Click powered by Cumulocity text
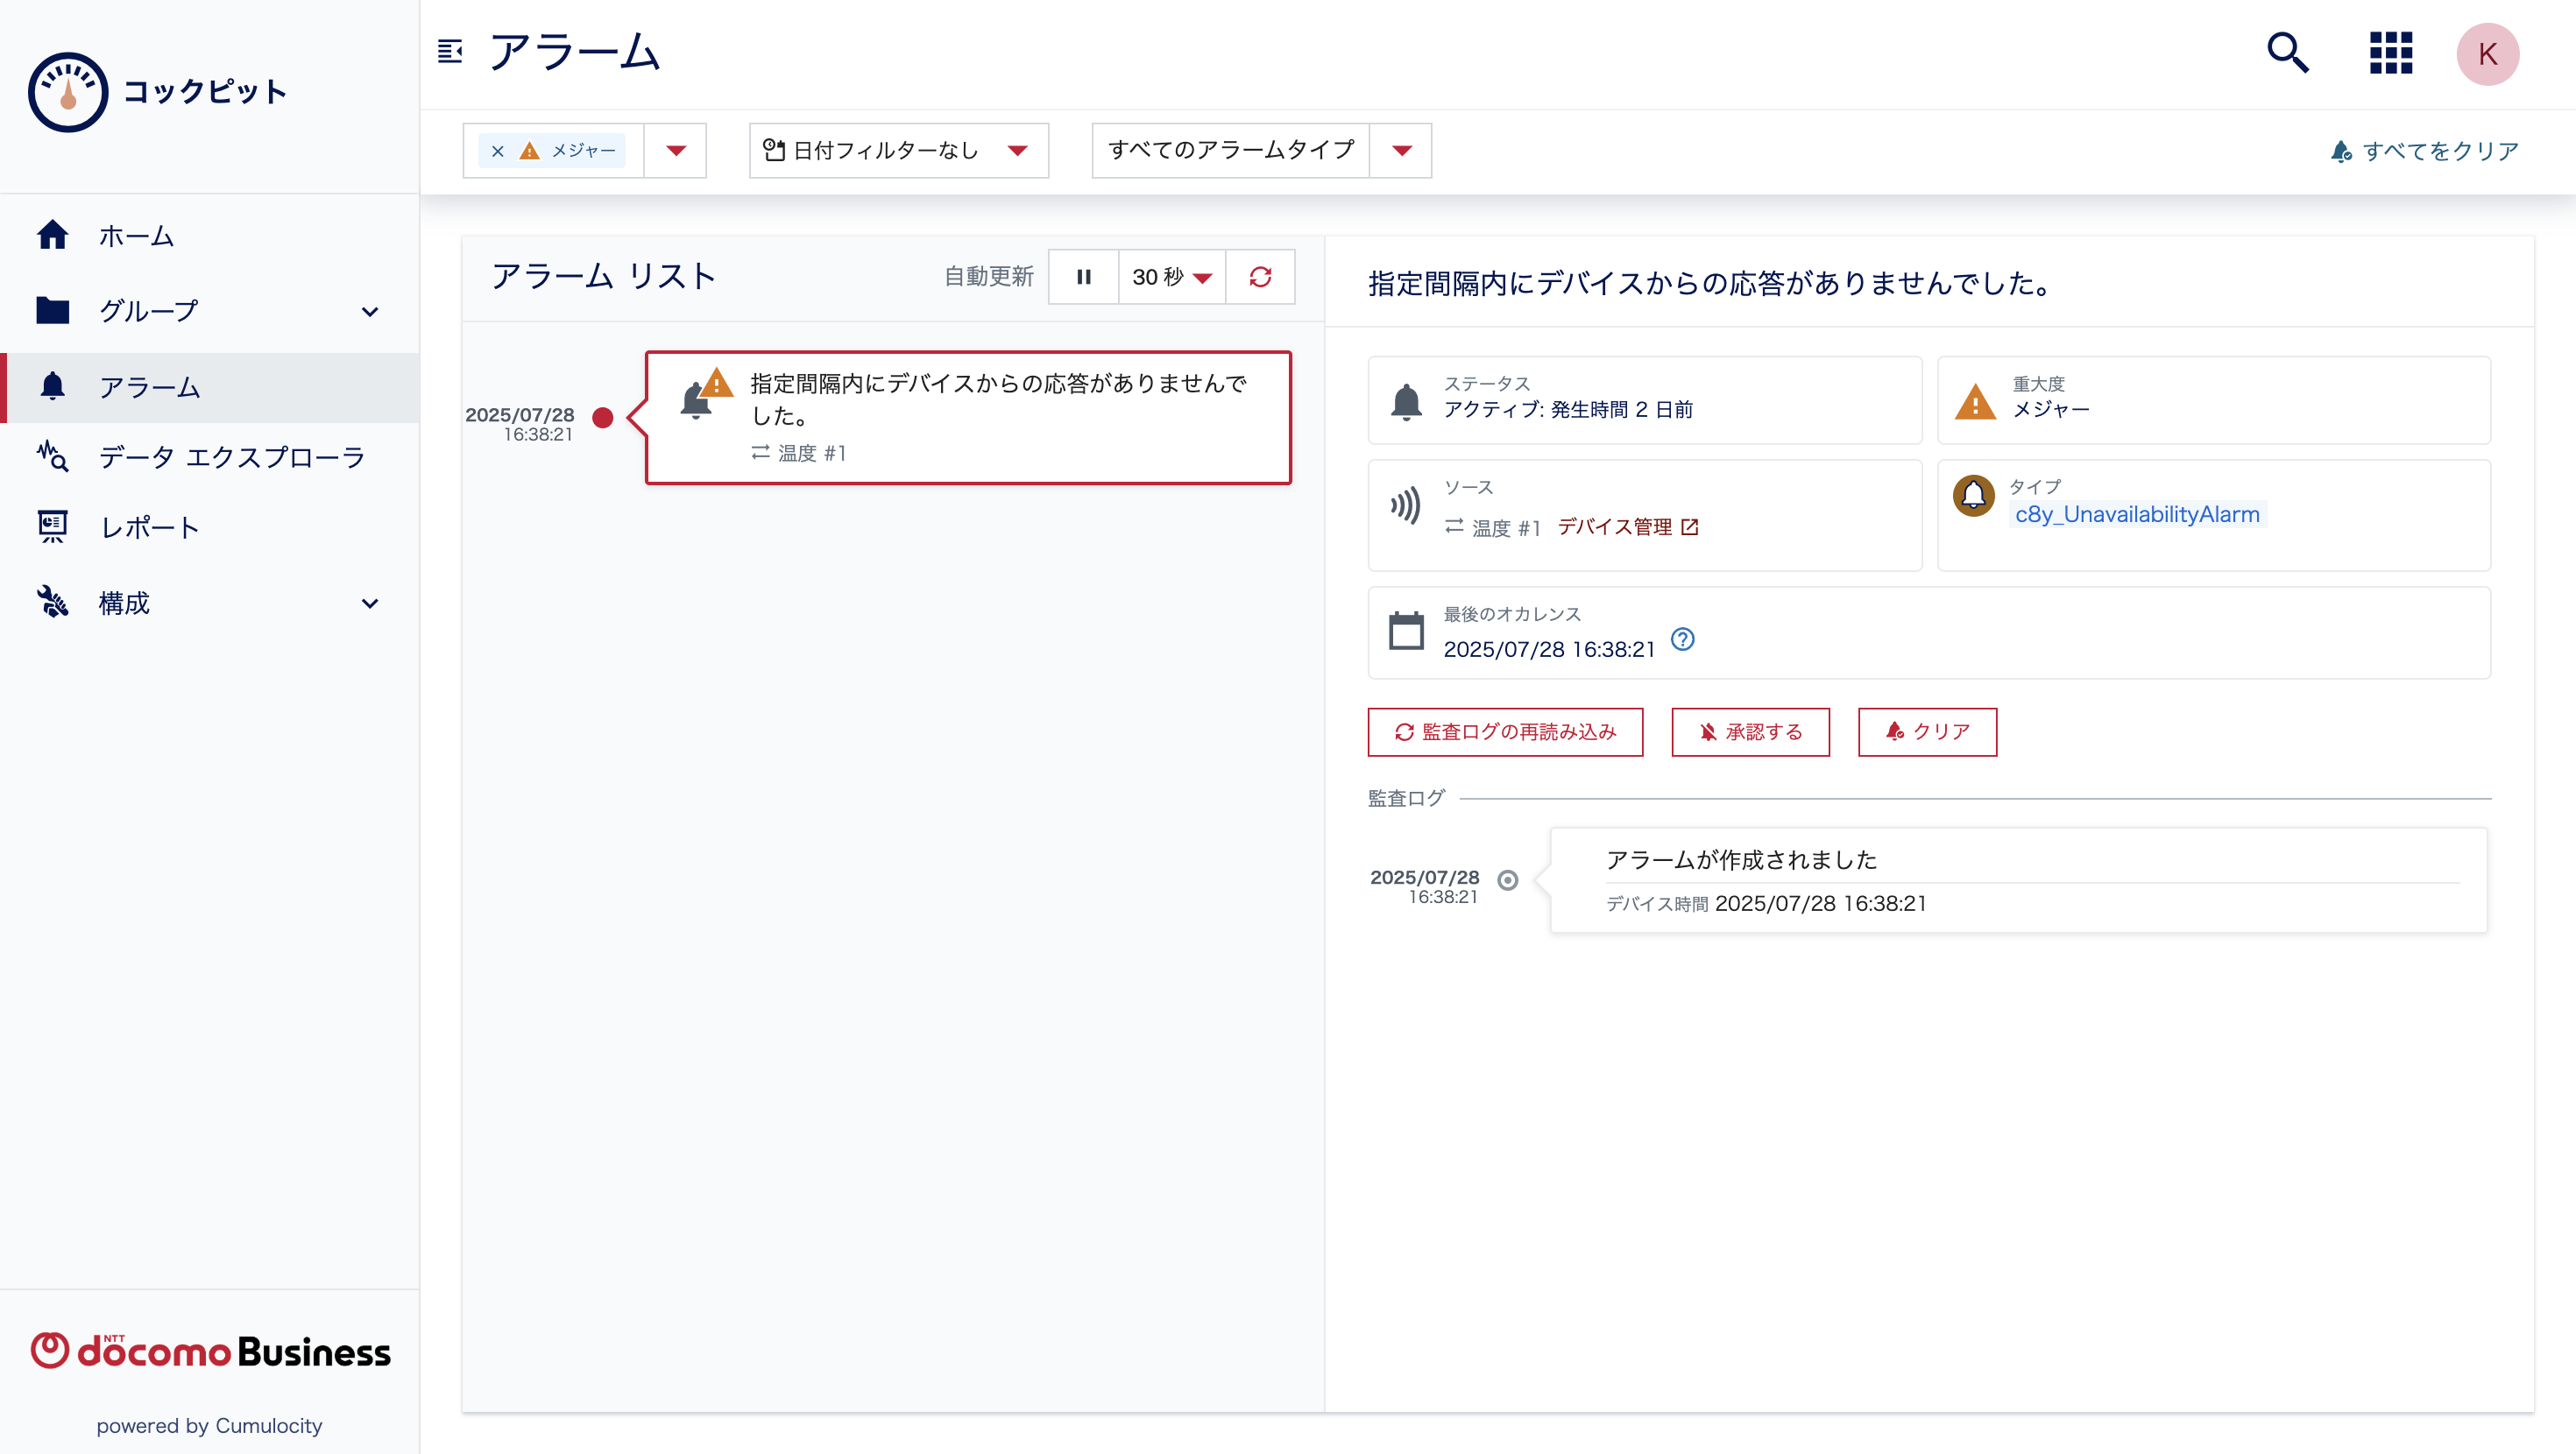2576x1454 pixels. pyautogui.click(x=209, y=1426)
